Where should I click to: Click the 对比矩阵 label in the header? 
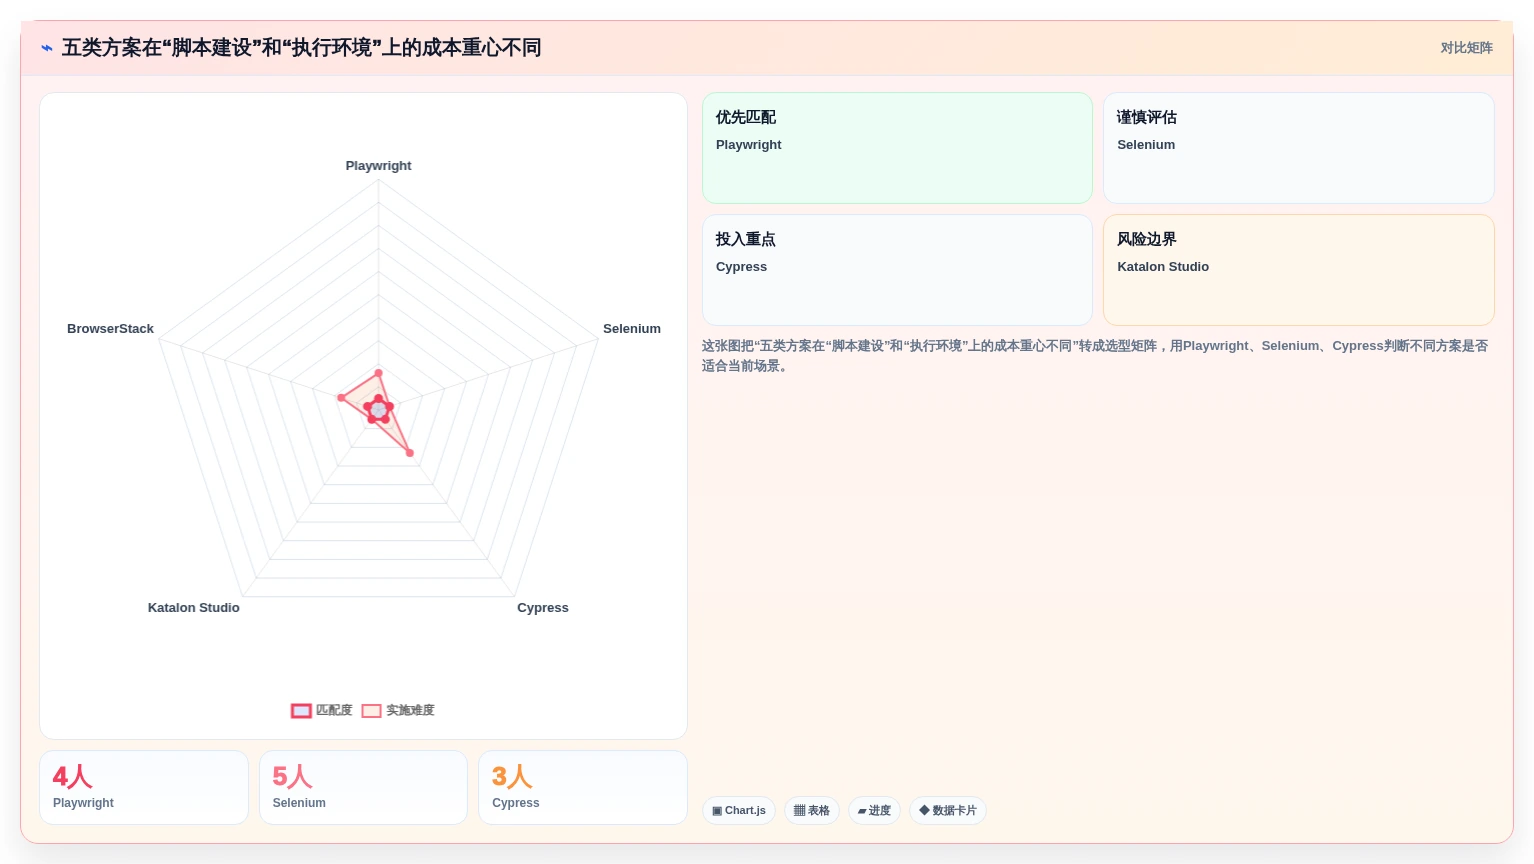(x=1466, y=48)
